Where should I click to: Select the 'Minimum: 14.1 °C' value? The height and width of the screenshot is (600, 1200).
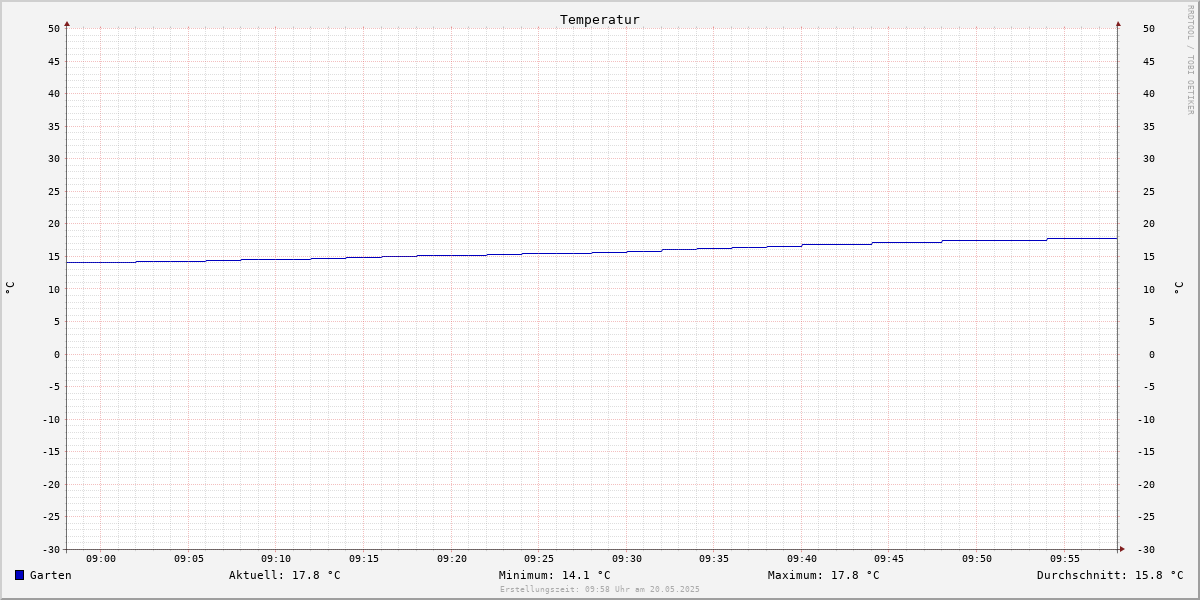555,575
